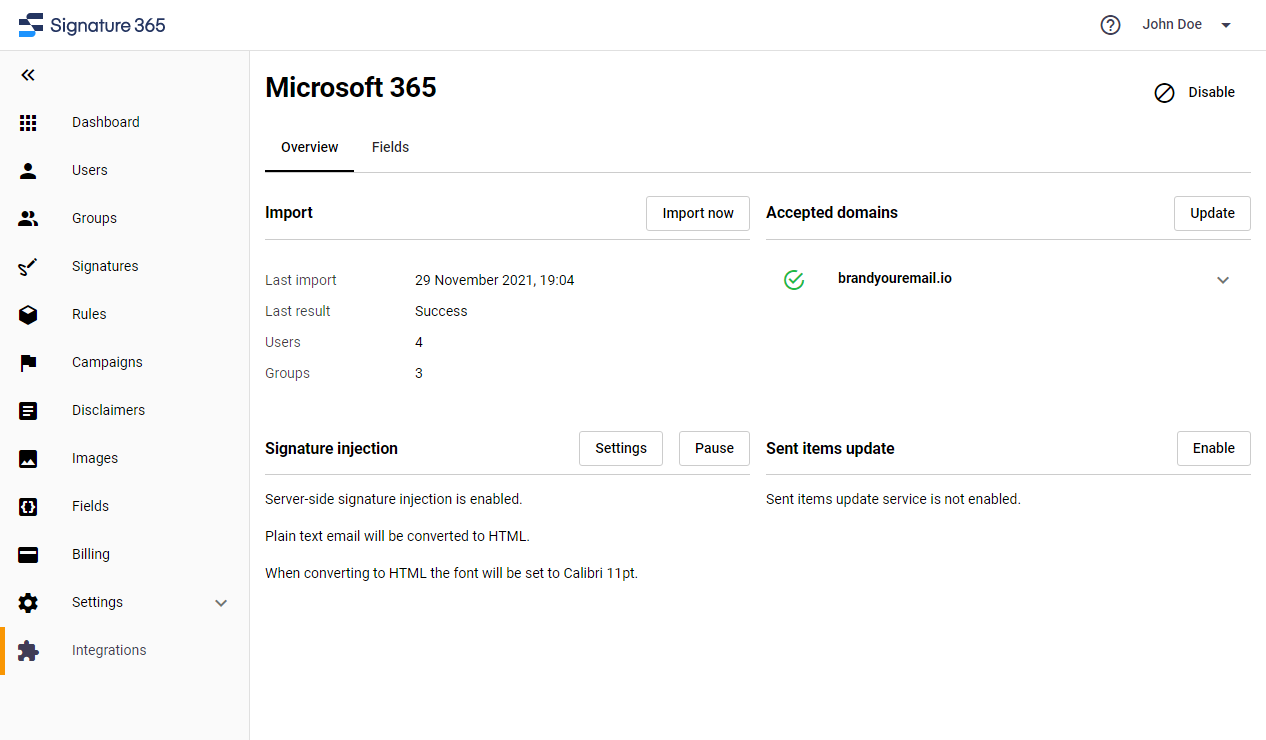Expand brandyouremail.io domain details chevron
The width and height of the screenshot is (1266, 740).
[x=1222, y=280]
